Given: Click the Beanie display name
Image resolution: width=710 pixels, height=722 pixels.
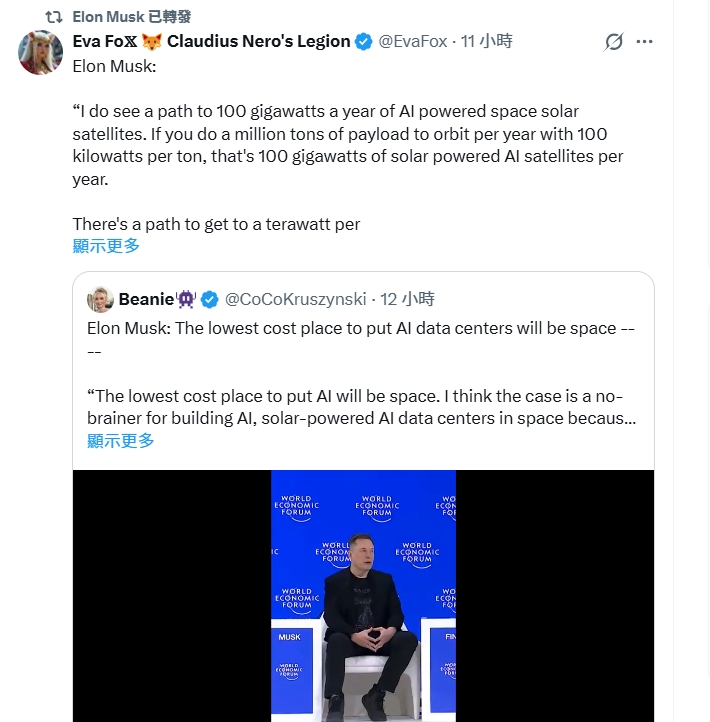Looking at the screenshot, I should 145,299.
